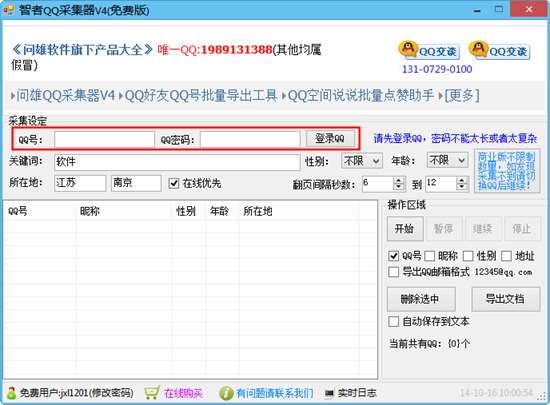Enable the 昵称 export checkbox
Image resolution: width=550 pixels, height=405 pixels.
click(430, 256)
